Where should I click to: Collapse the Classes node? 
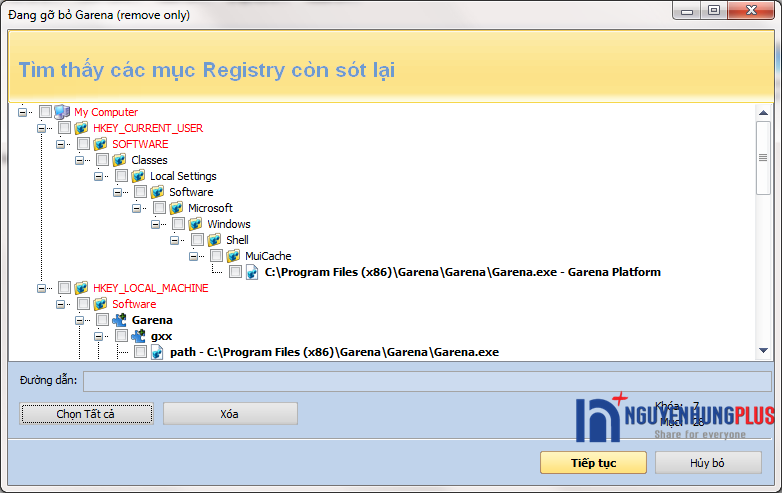(x=79, y=160)
